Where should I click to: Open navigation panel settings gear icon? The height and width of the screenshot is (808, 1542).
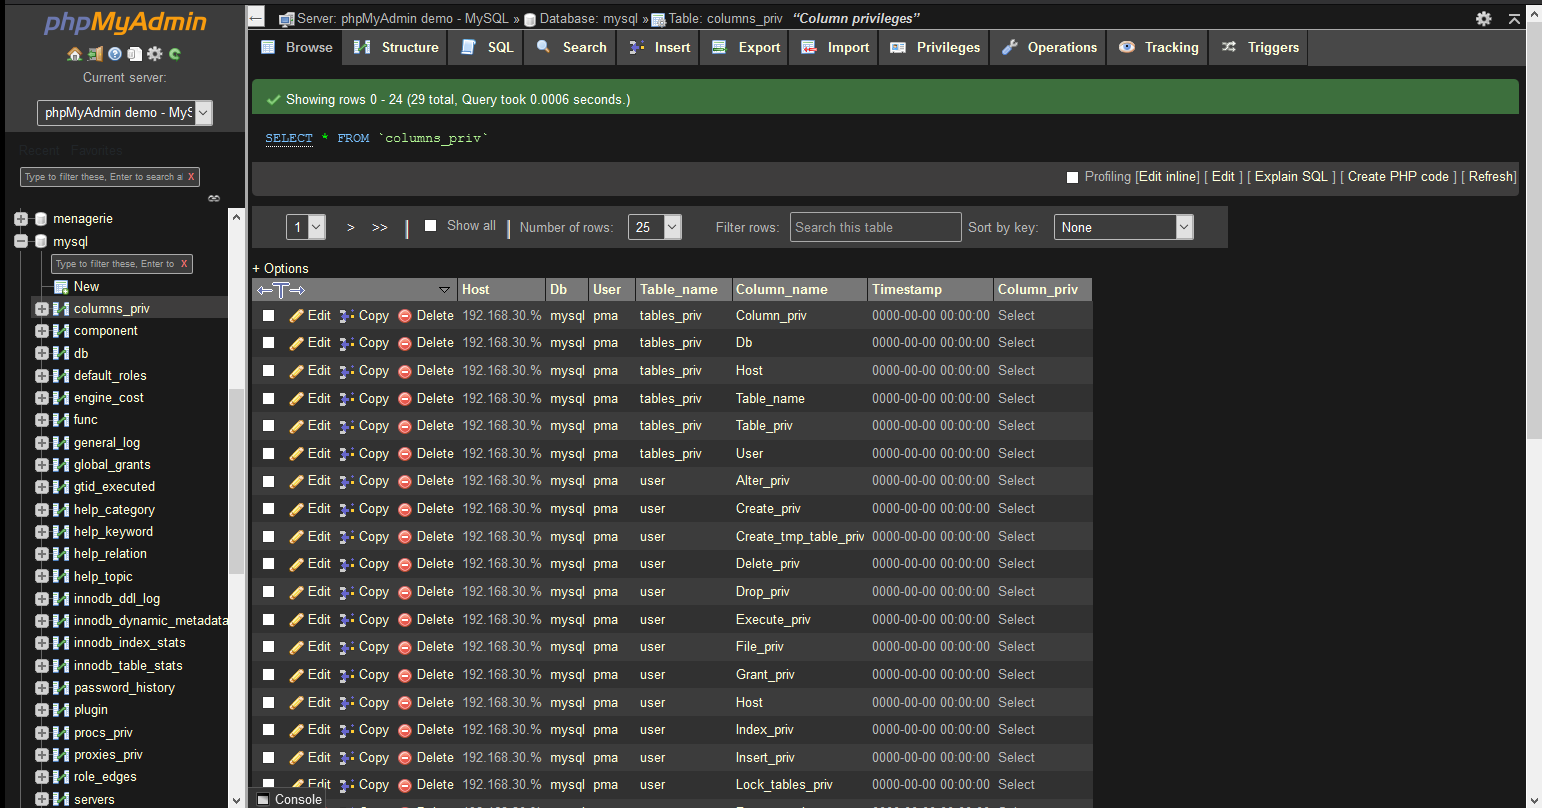point(154,54)
